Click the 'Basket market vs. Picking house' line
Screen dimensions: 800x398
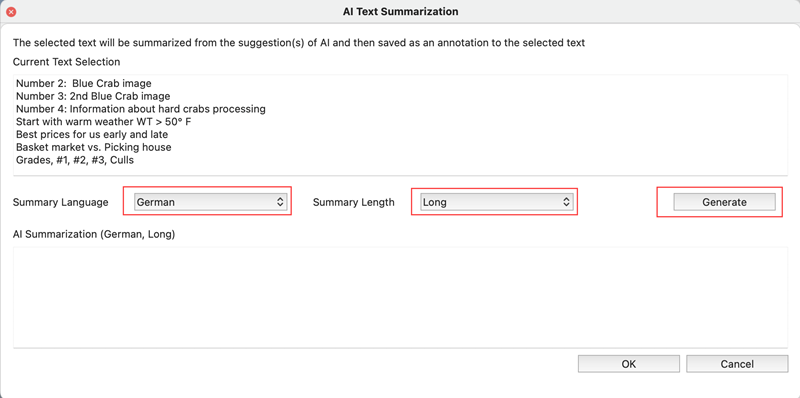[93, 147]
